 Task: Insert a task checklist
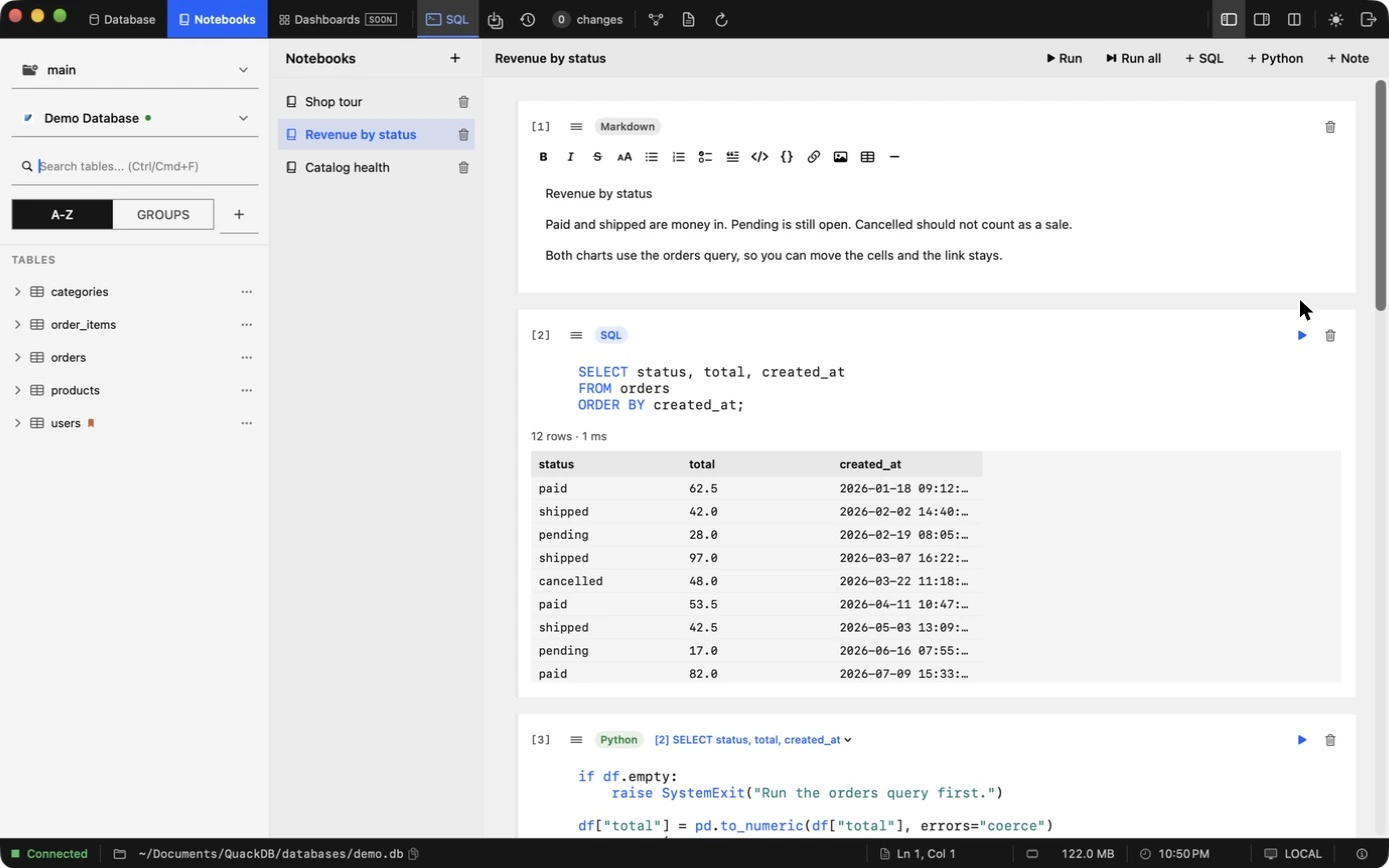point(705,157)
